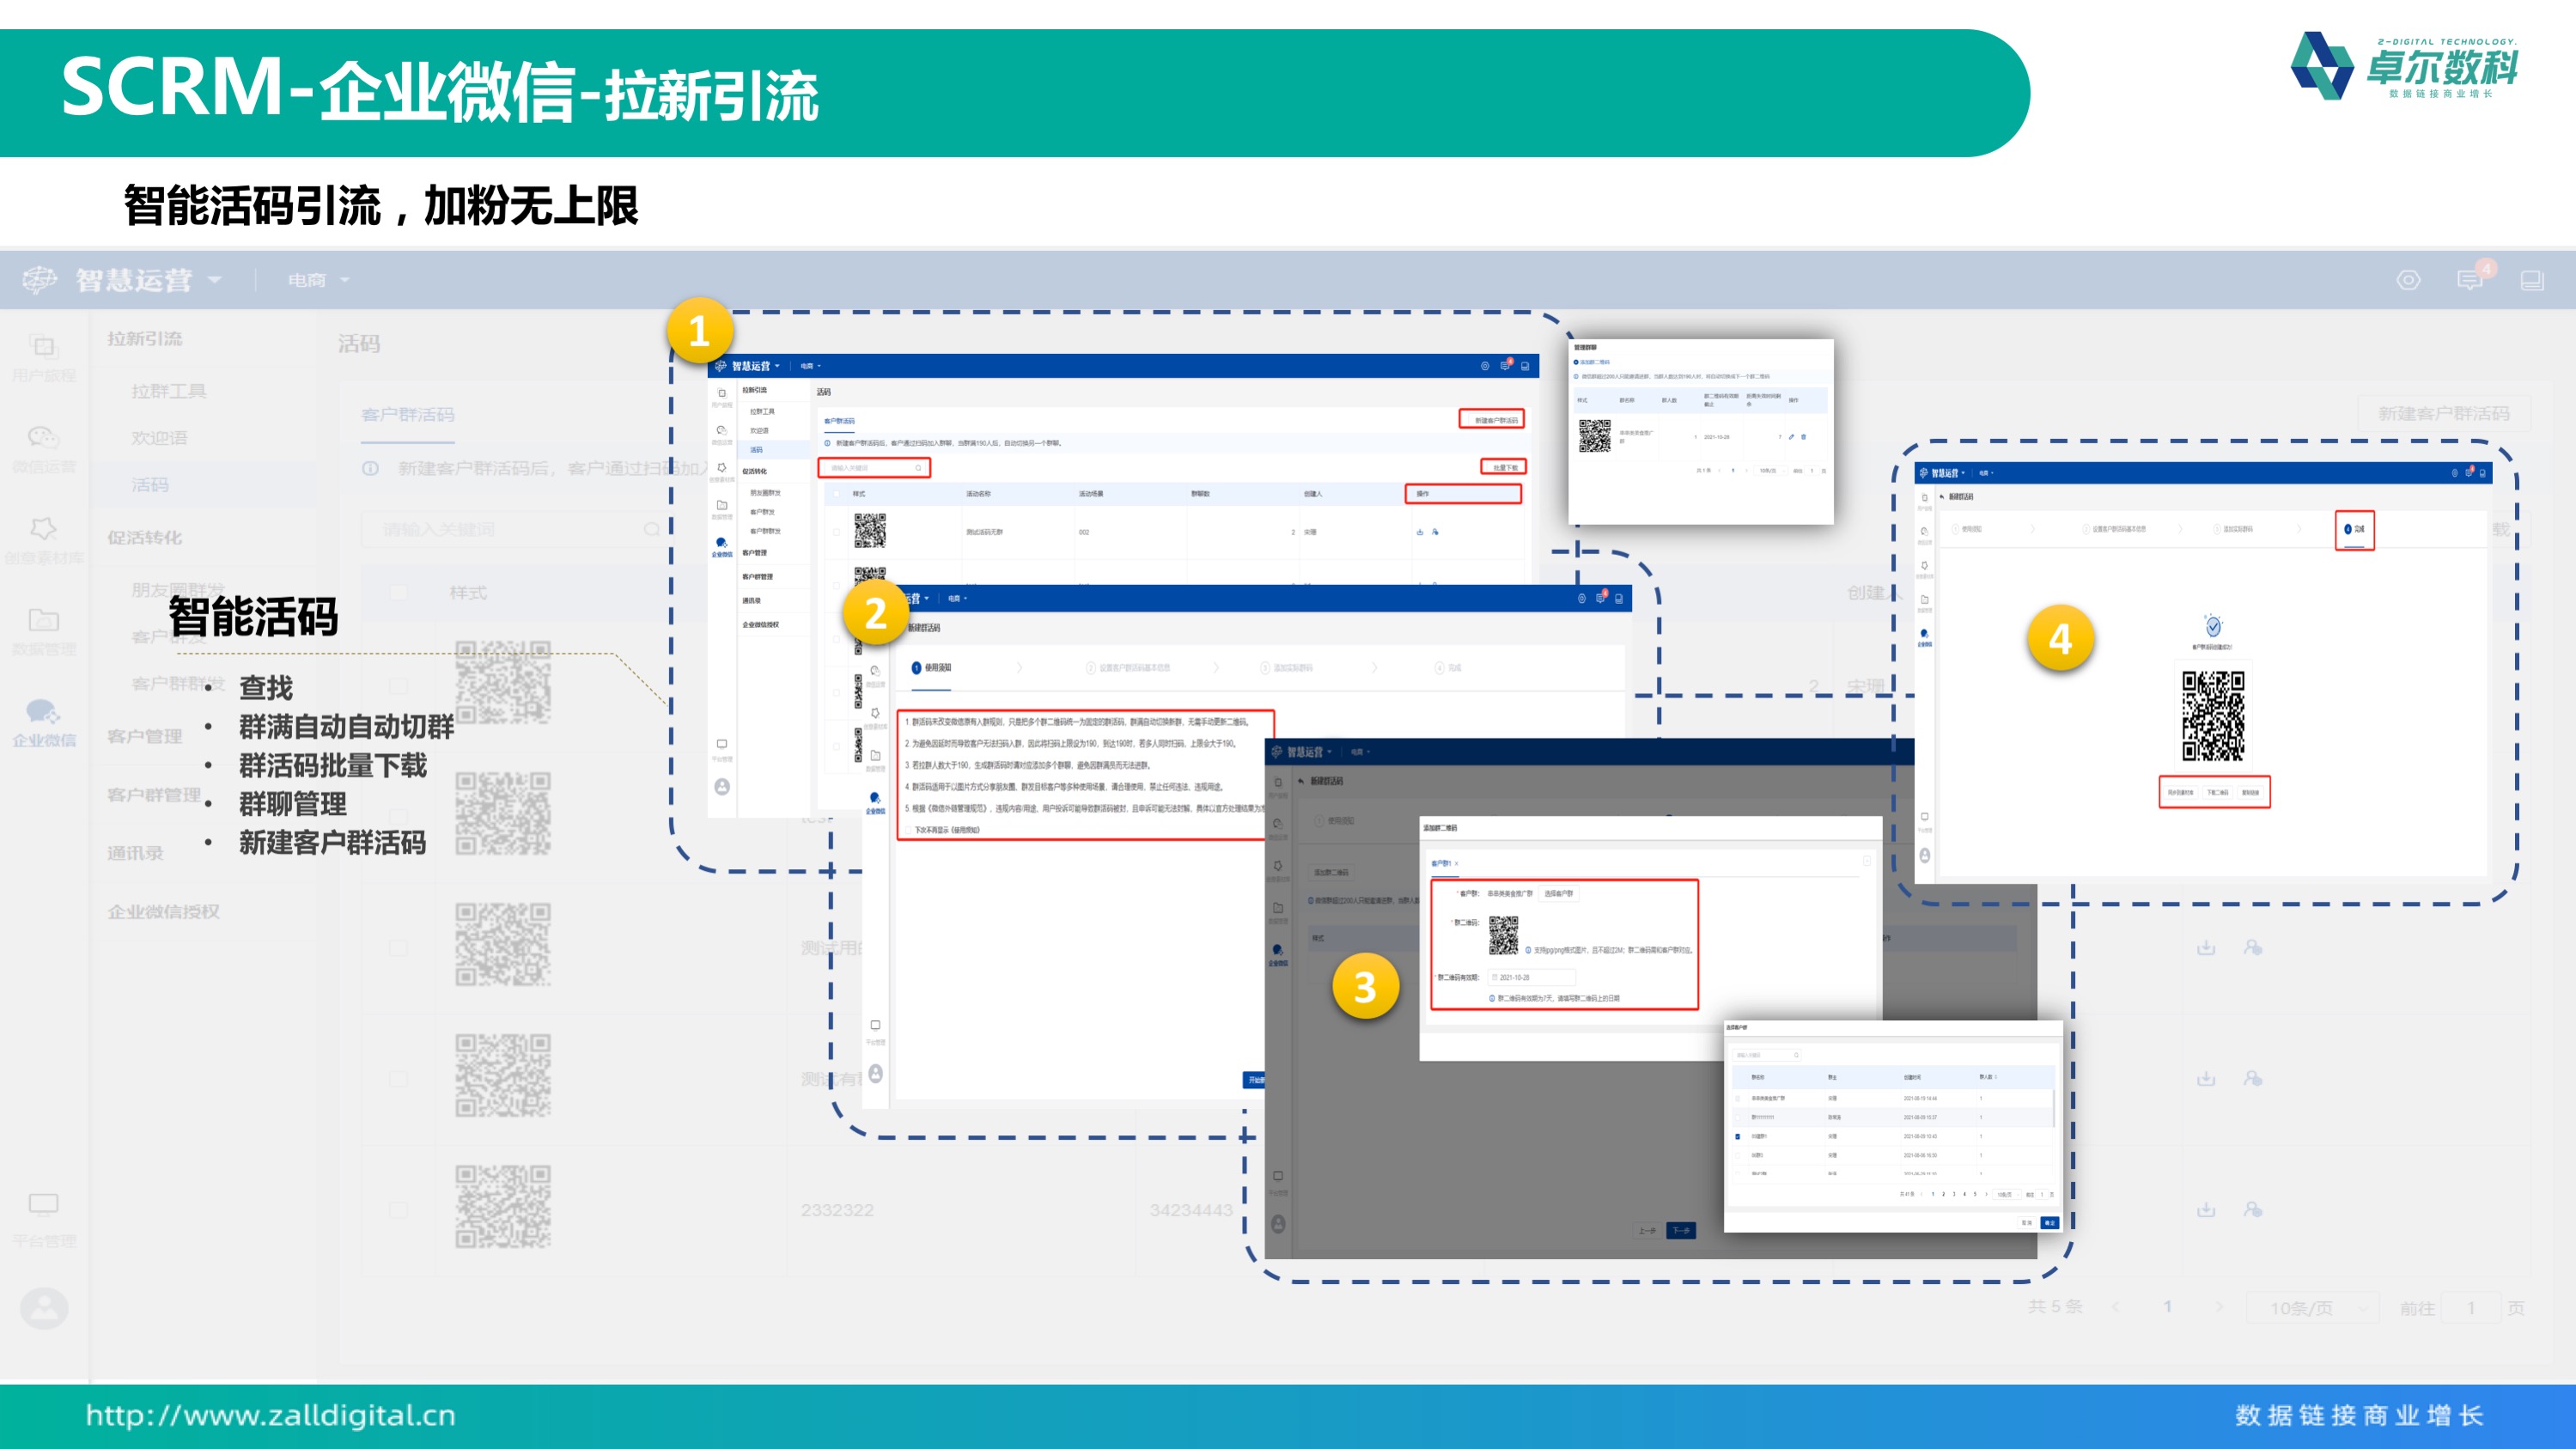
Task: Close the 客户群1 tab in 添加群二维码 dialog
Action: pos(1456,863)
